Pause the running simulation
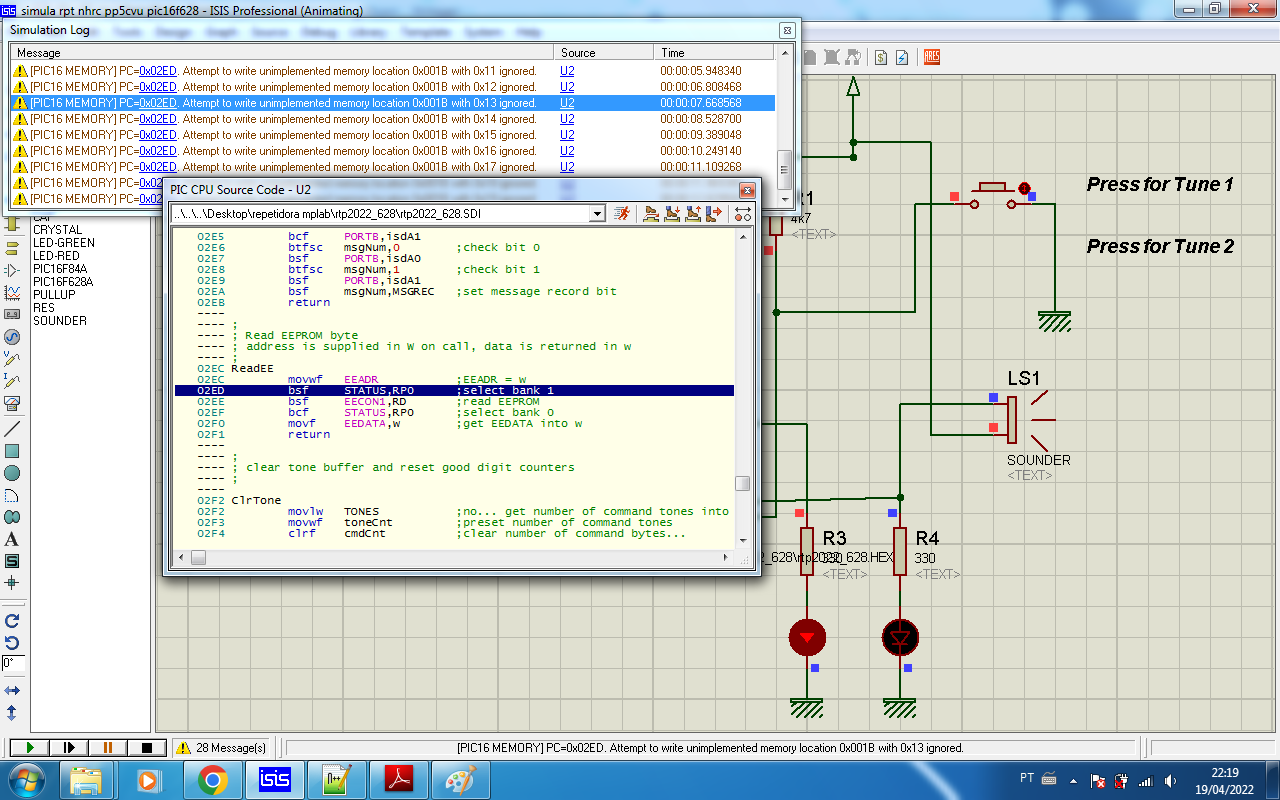Viewport: 1280px width, 800px height. pyautogui.click(x=108, y=747)
